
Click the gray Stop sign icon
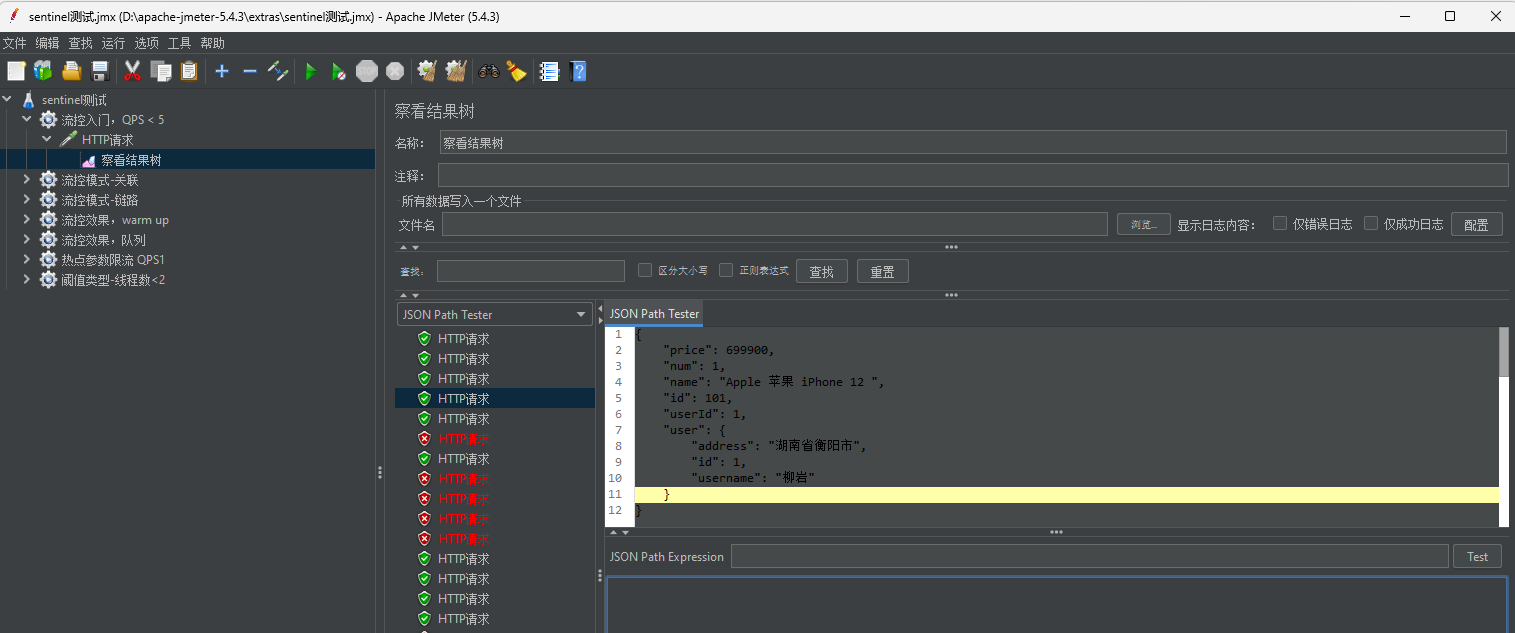367,71
